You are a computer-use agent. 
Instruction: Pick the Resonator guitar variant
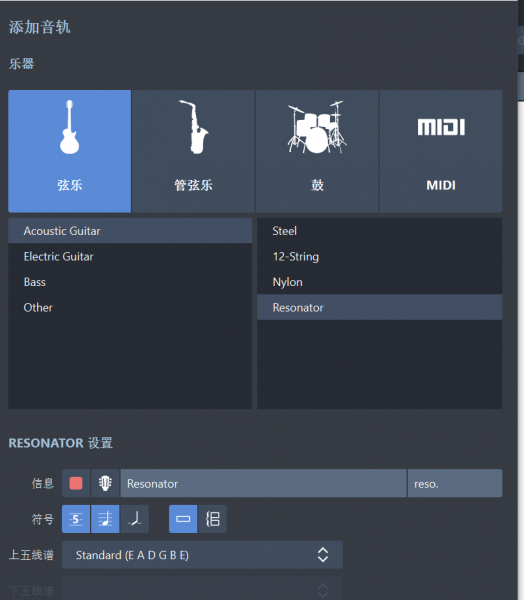380,307
